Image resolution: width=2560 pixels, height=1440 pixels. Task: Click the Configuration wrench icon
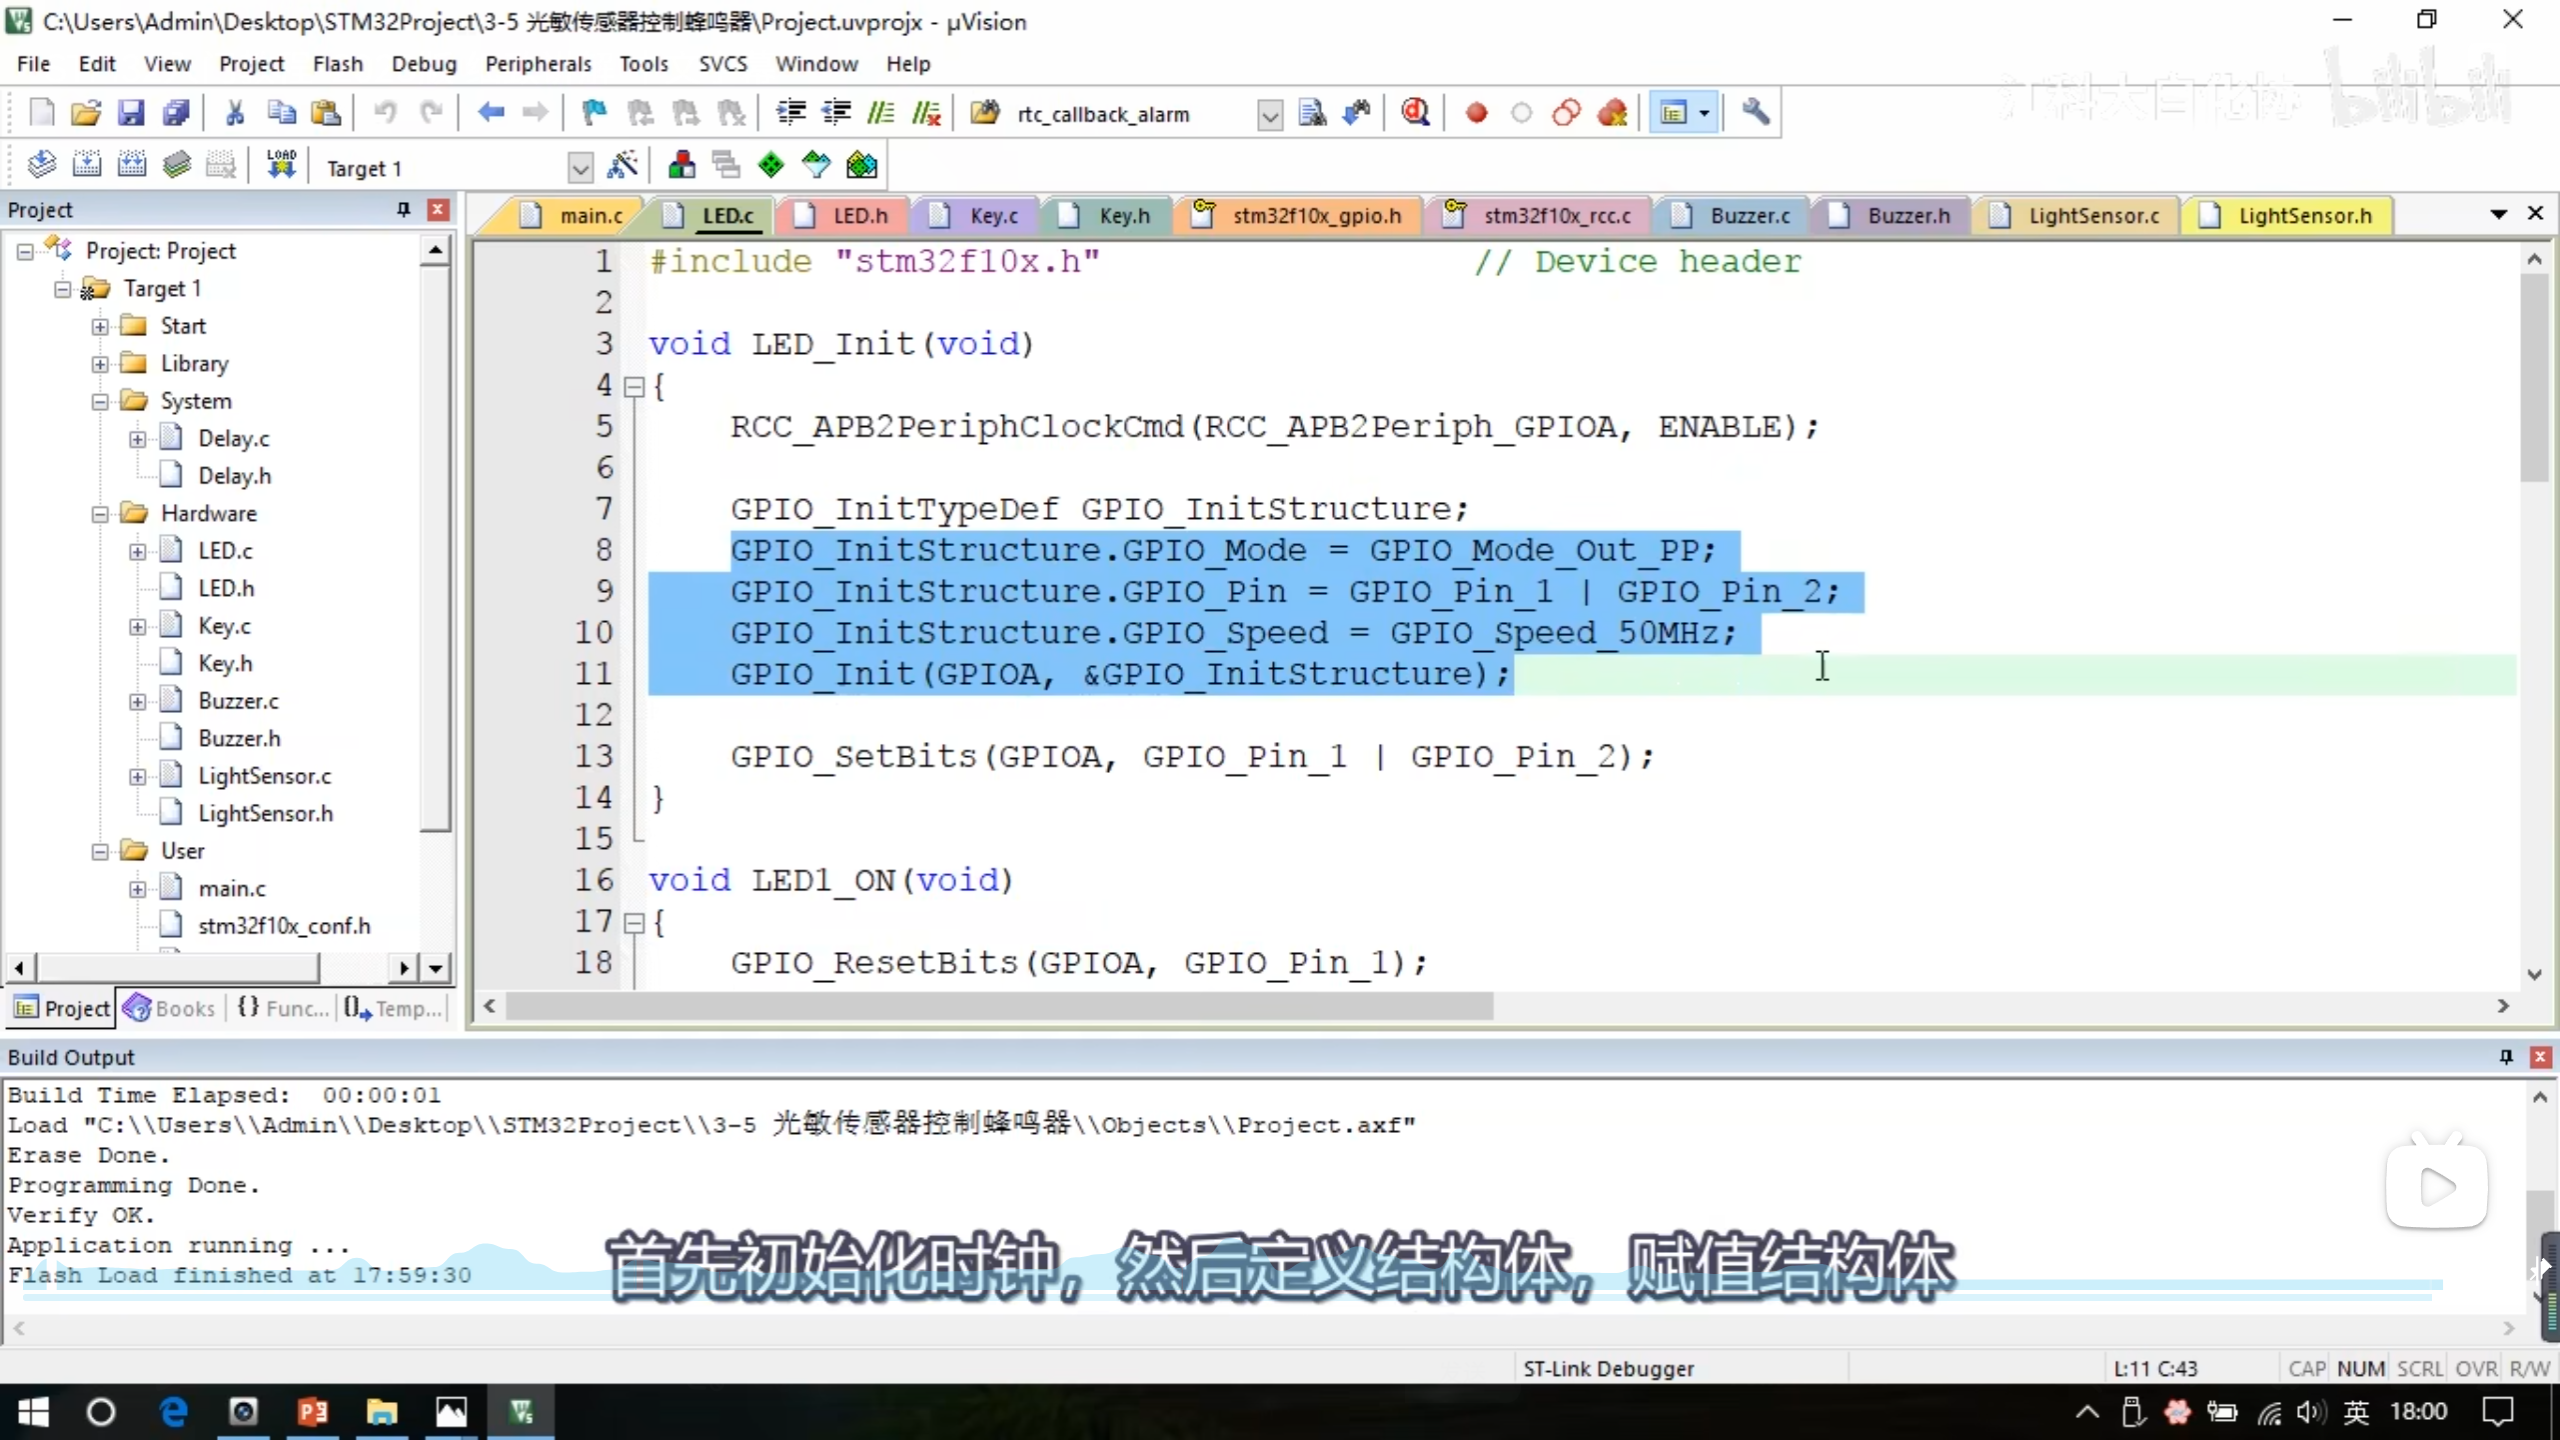(x=1755, y=113)
